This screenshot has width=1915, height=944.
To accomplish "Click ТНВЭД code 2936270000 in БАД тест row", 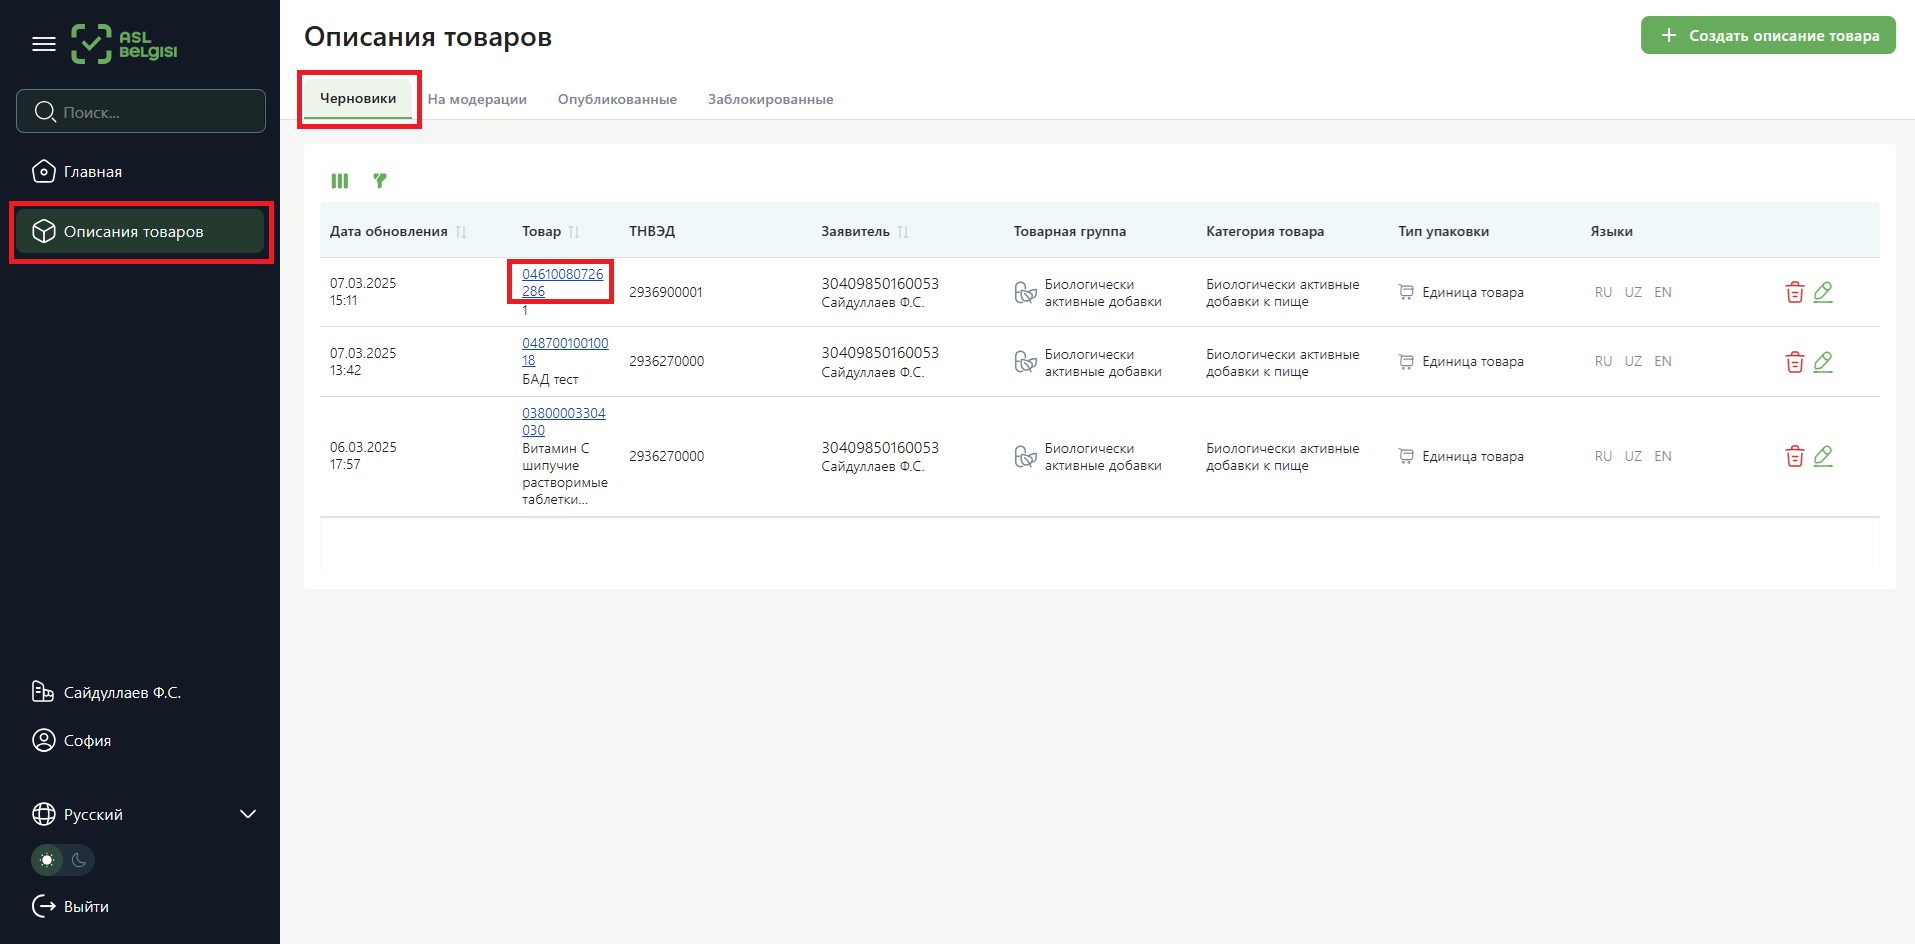I will click(667, 361).
